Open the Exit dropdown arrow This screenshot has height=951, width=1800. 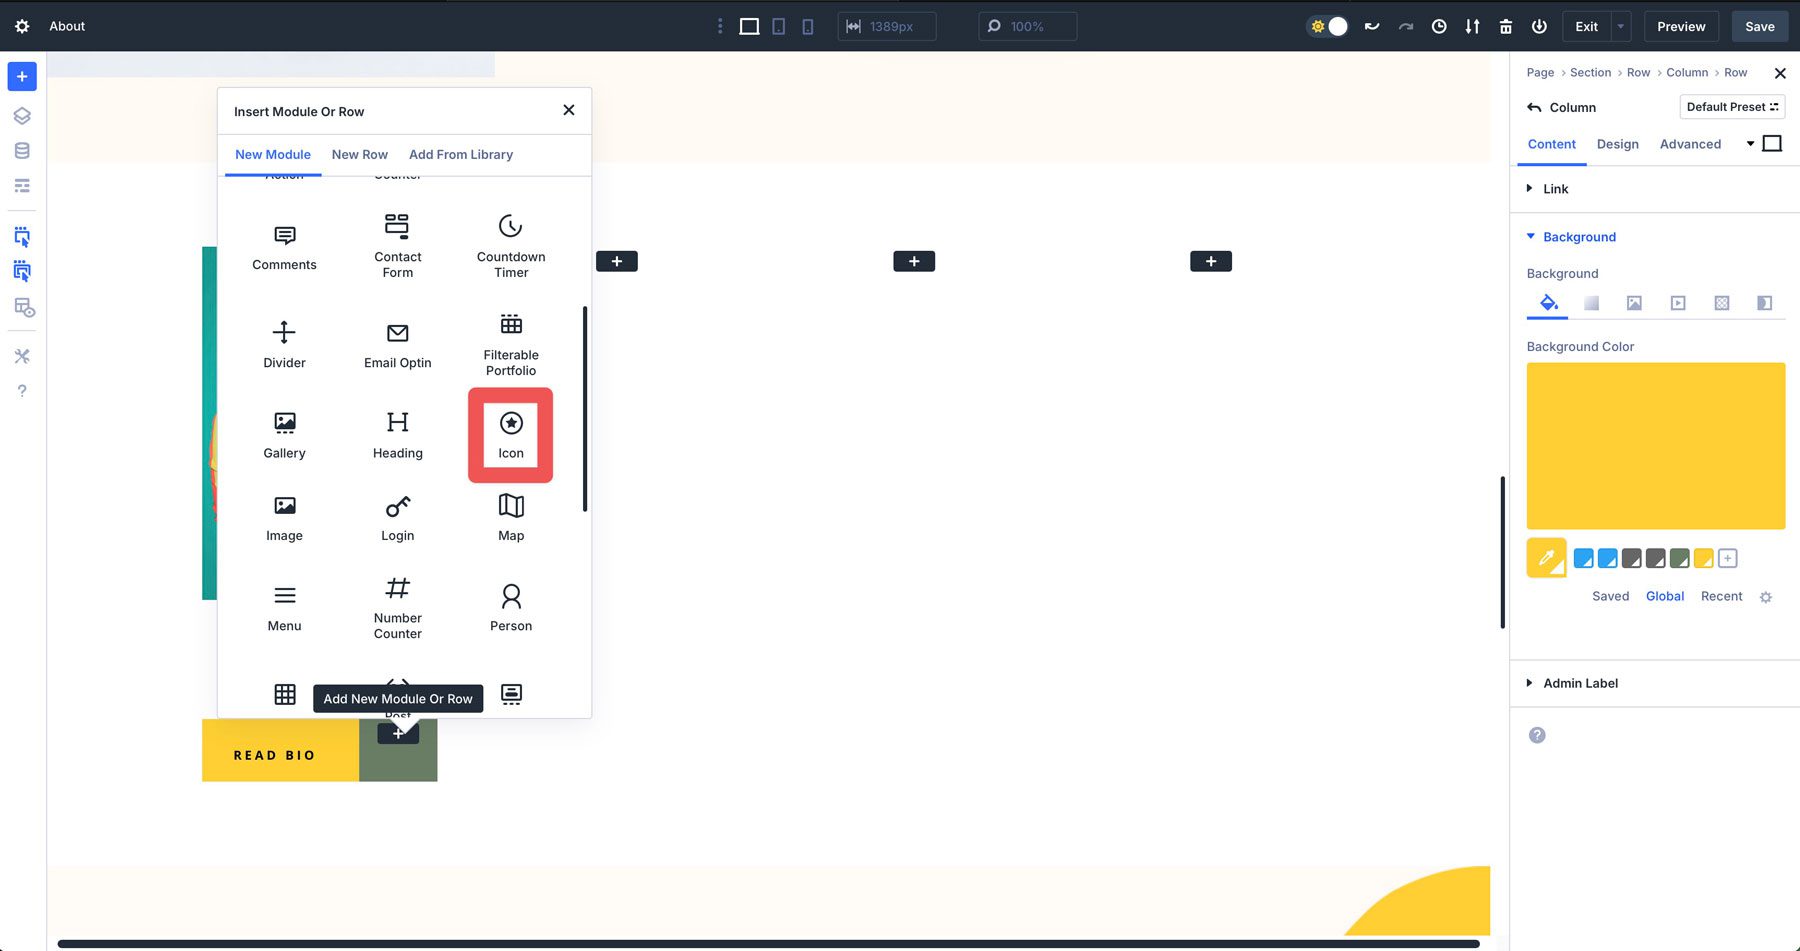[x=1620, y=26]
